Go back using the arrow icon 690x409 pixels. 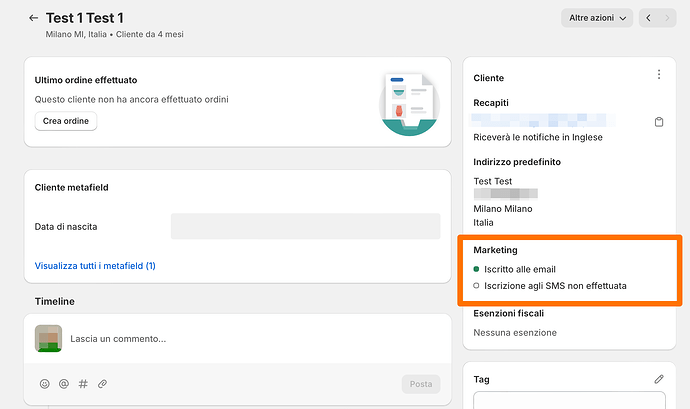tap(34, 18)
